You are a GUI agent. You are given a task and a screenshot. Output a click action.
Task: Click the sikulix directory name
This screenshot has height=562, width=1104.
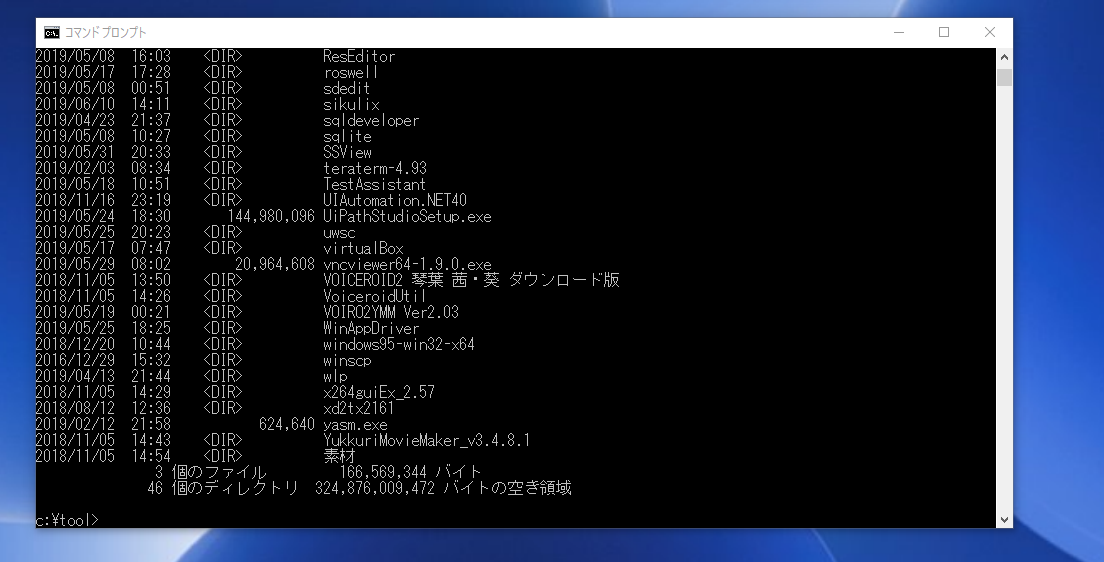(x=351, y=105)
